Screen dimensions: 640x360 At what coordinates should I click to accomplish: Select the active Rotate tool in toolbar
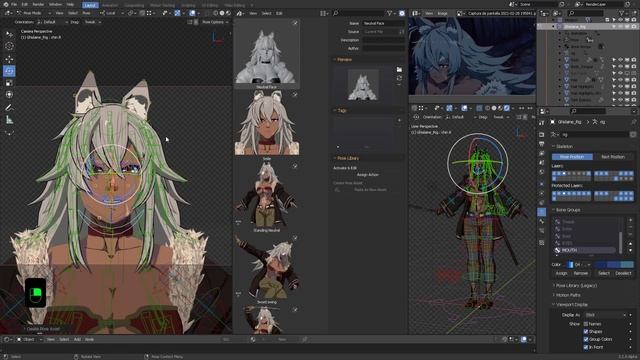point(9,71)
